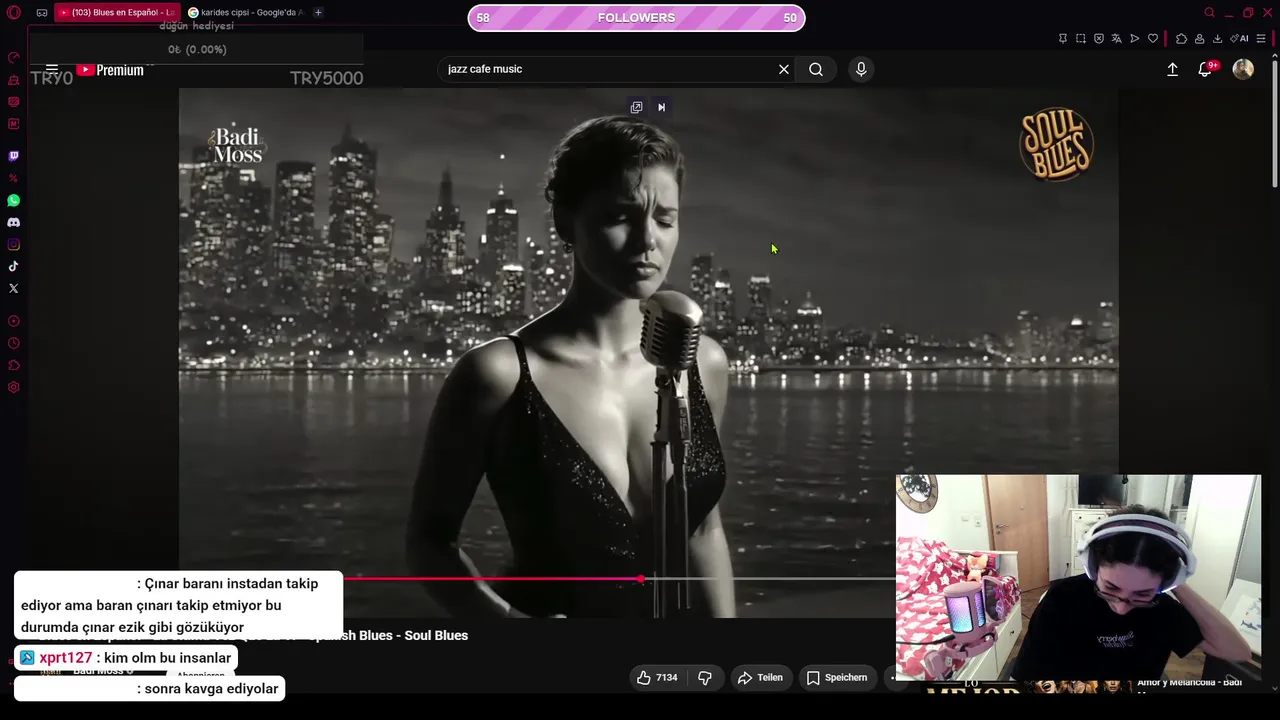Image resolution: width=1280 pixels, height=720 pixels.
Task: Open Discord in the browser sidebar
Action: 14,222
